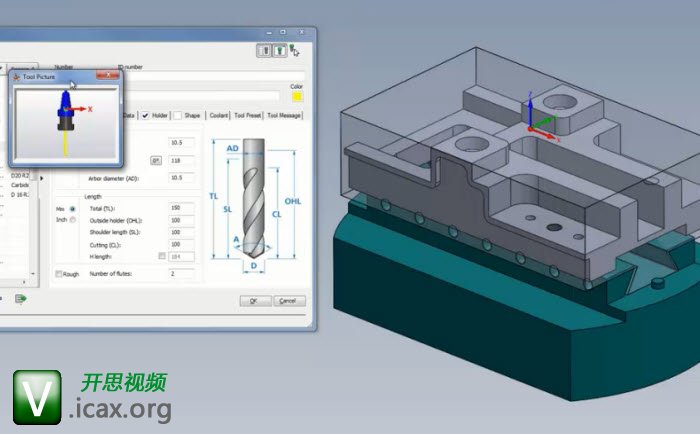Select the Mm unit radio button

[x=72, y=209]
